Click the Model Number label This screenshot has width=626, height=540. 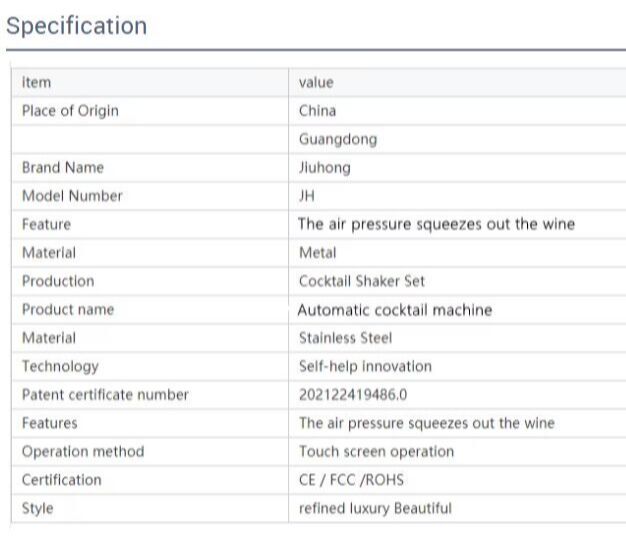click(x=72, y=196)
